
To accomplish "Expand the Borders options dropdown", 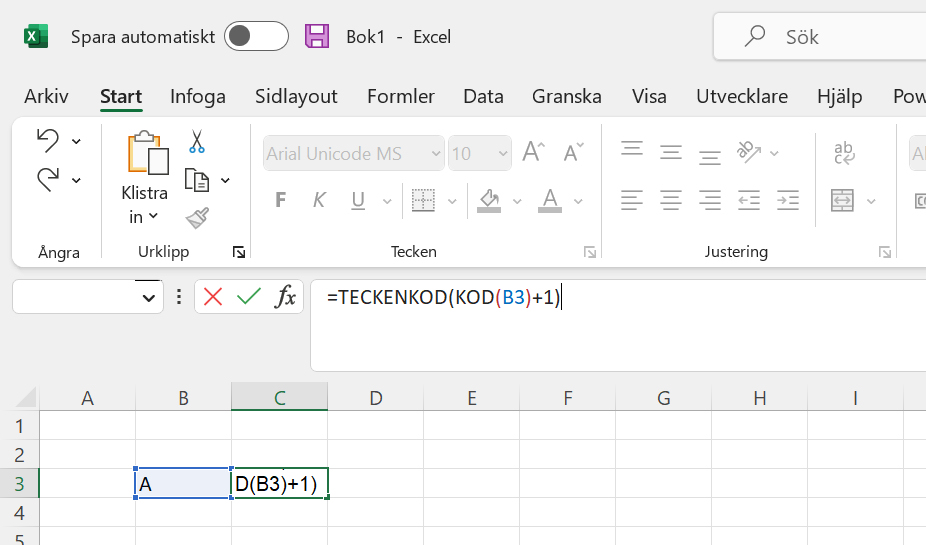I will 452,201.
